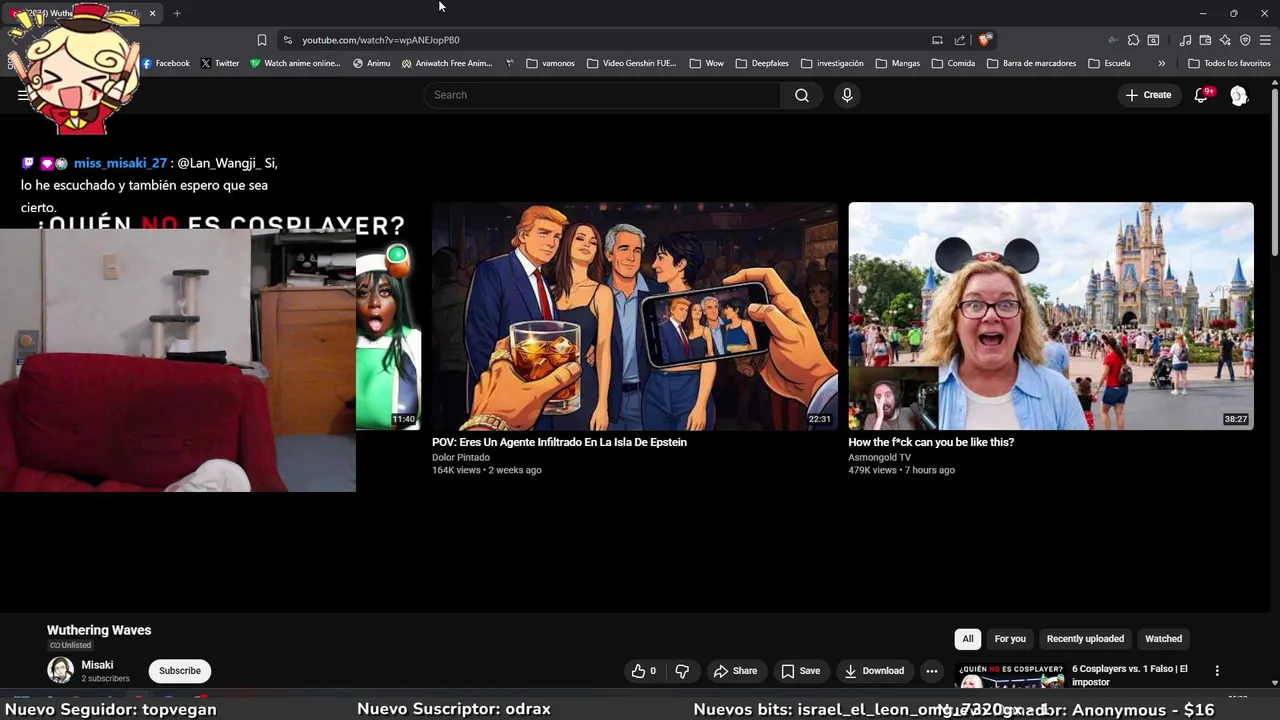This screenshot has height=720, width=1280.
Task: Select the All filter chip
Action: pyautogui.click(x=968, y=639)
